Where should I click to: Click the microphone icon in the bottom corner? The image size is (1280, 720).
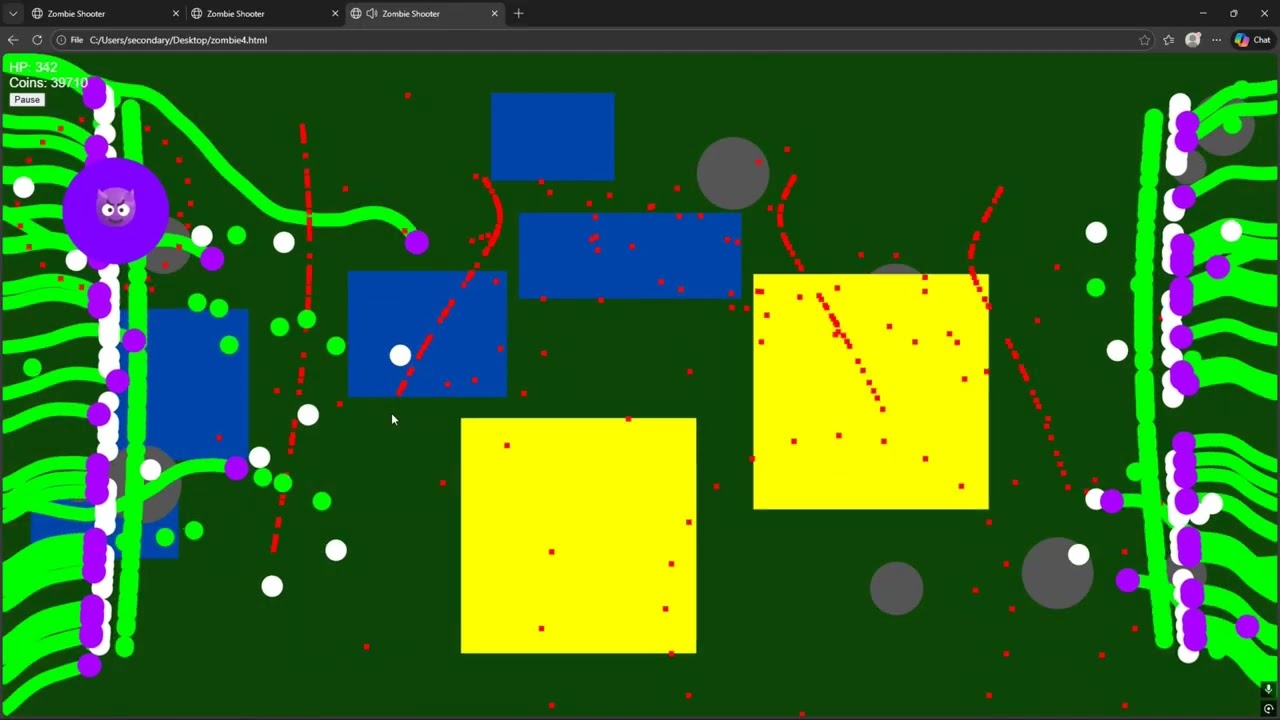[1268, 689]
